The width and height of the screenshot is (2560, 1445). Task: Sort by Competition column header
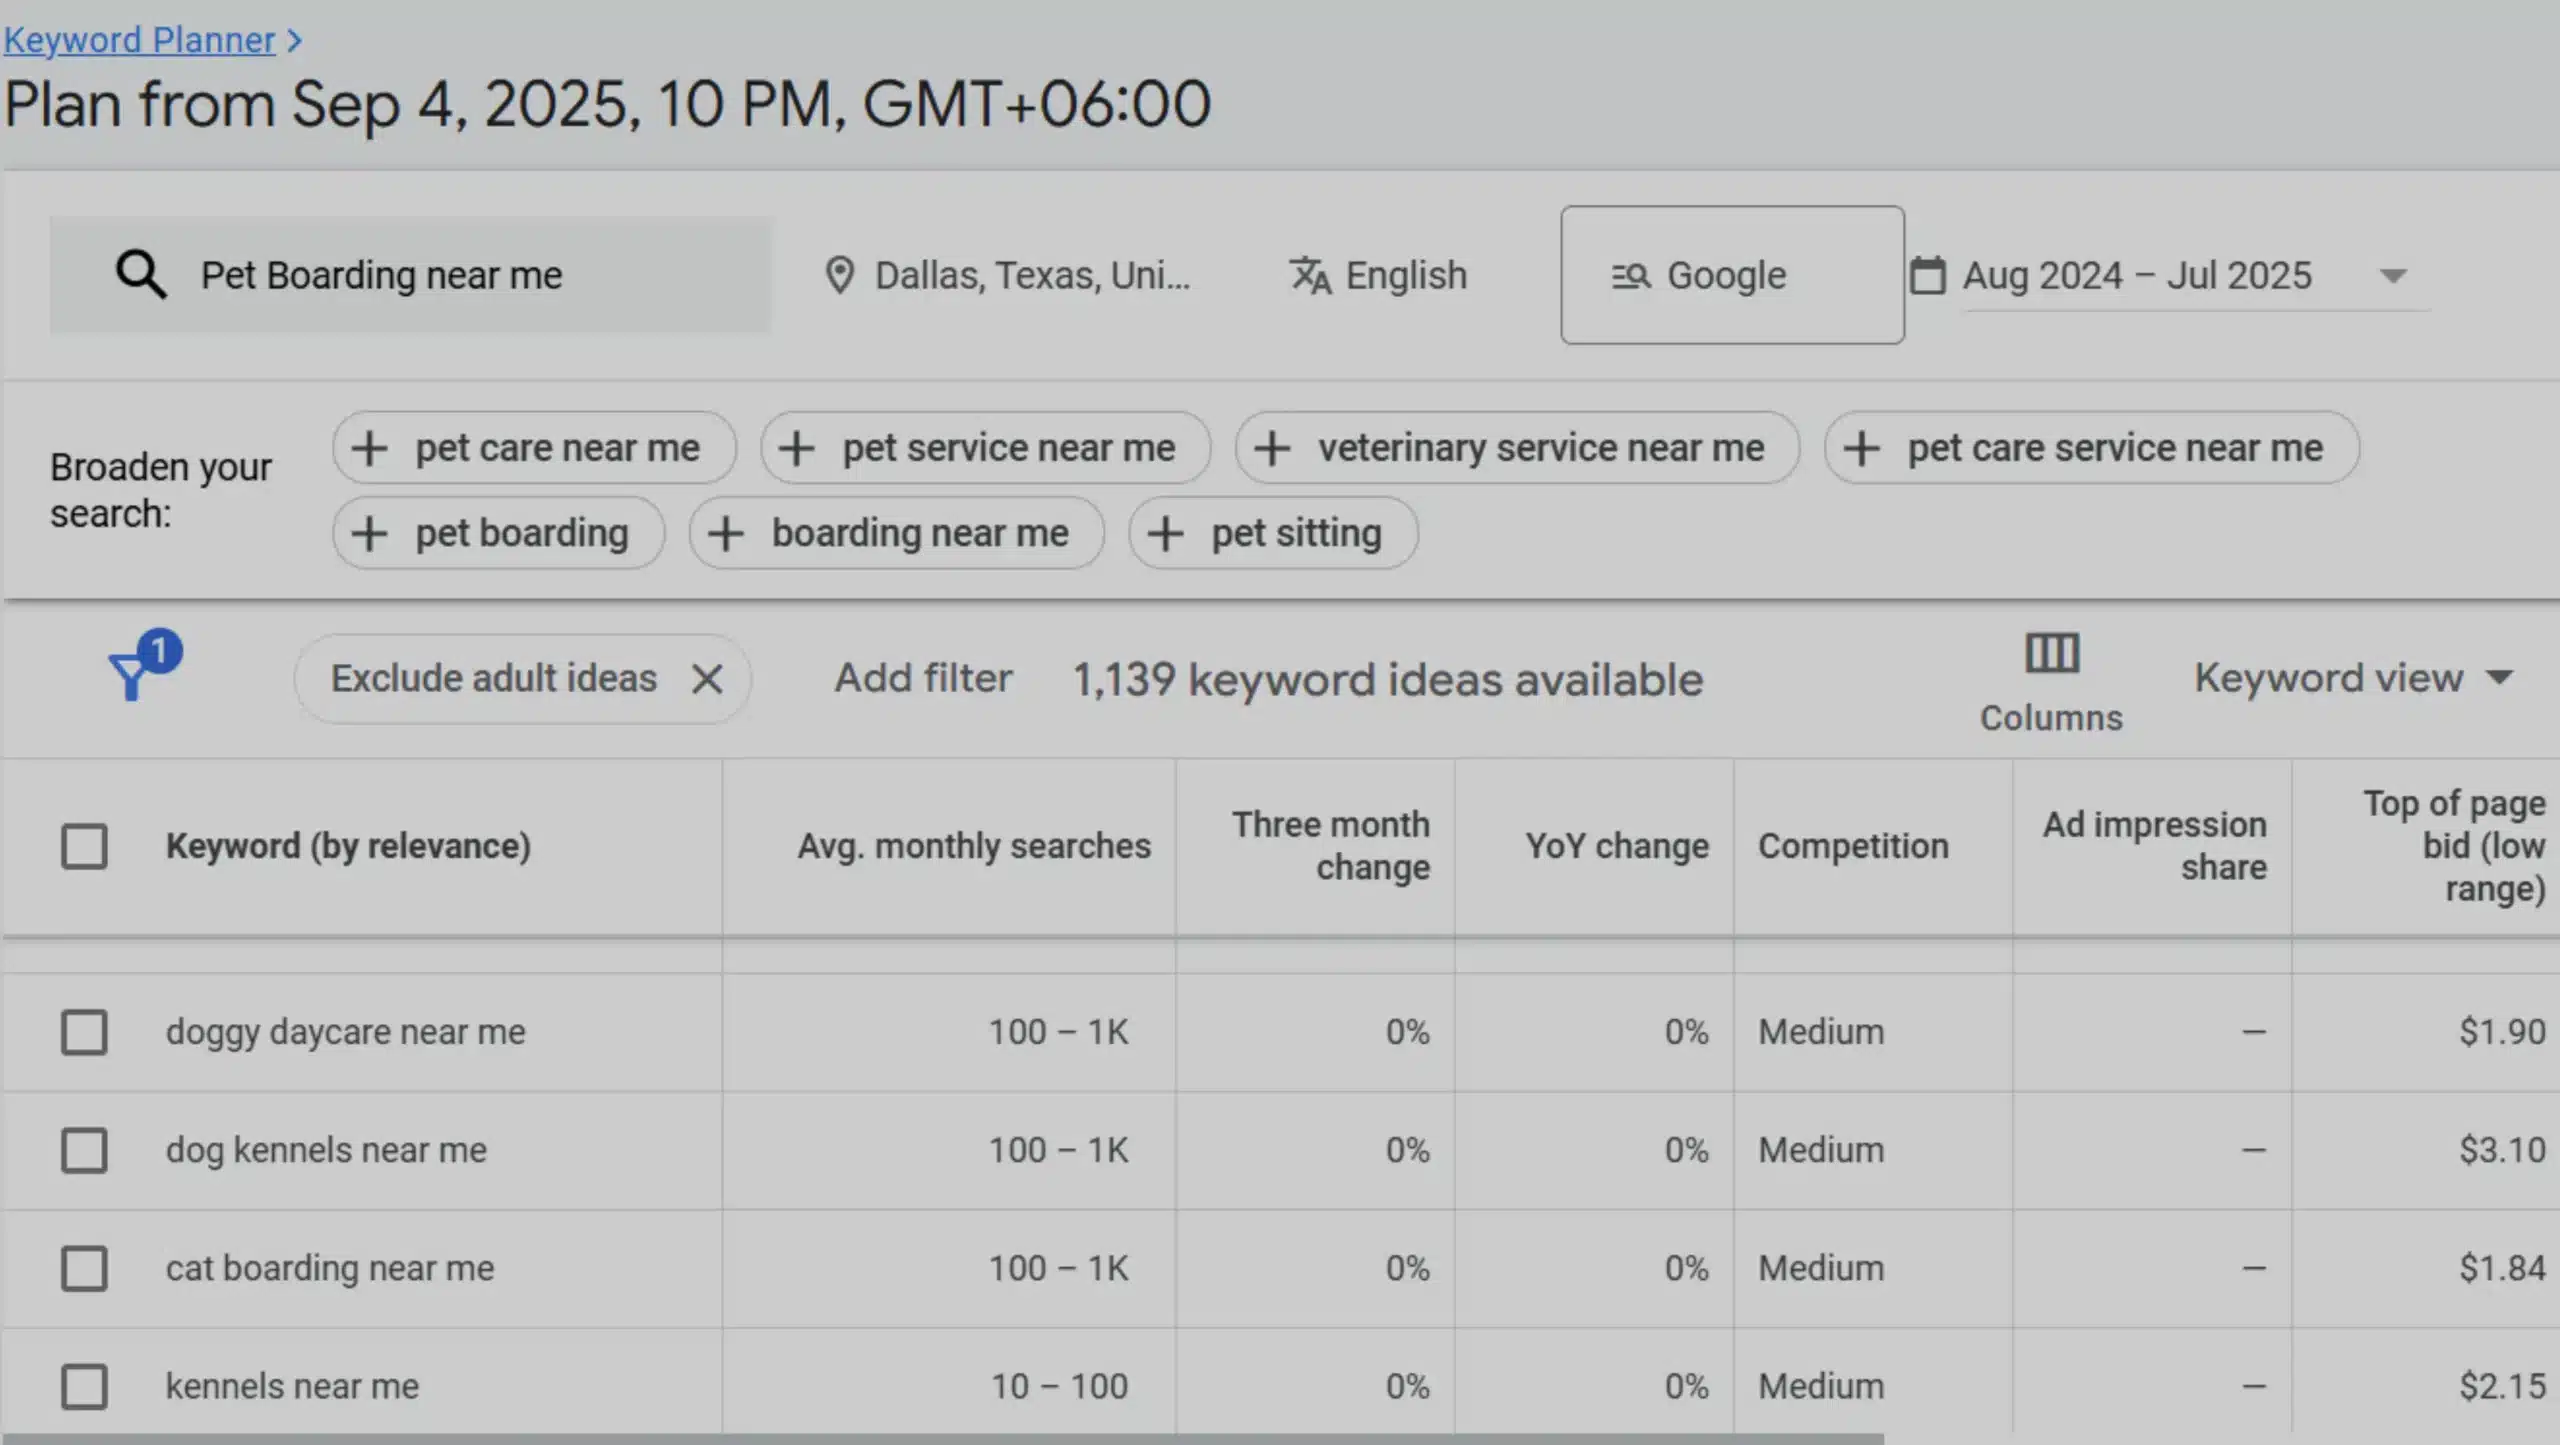click(x=1853, y=846)
